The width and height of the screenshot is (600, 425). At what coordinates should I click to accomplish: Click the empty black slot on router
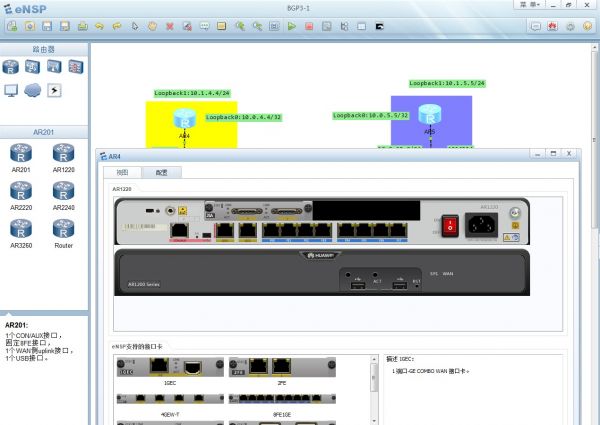(x=366, y=211)
